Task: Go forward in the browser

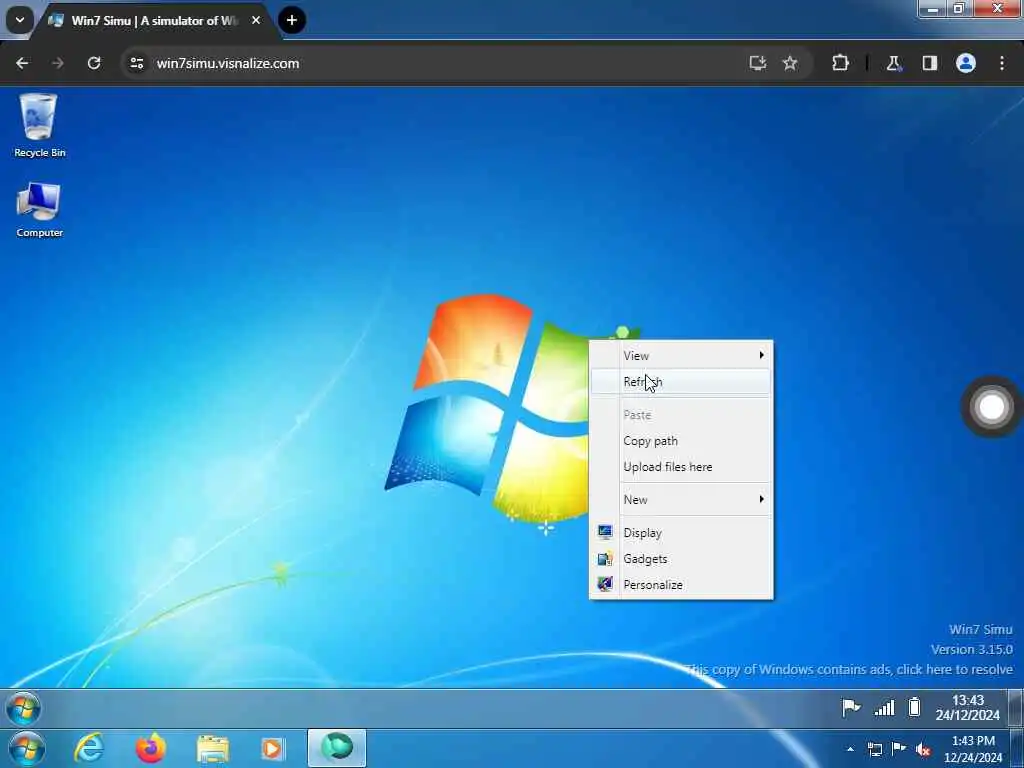Action: [x=57, y=63]
